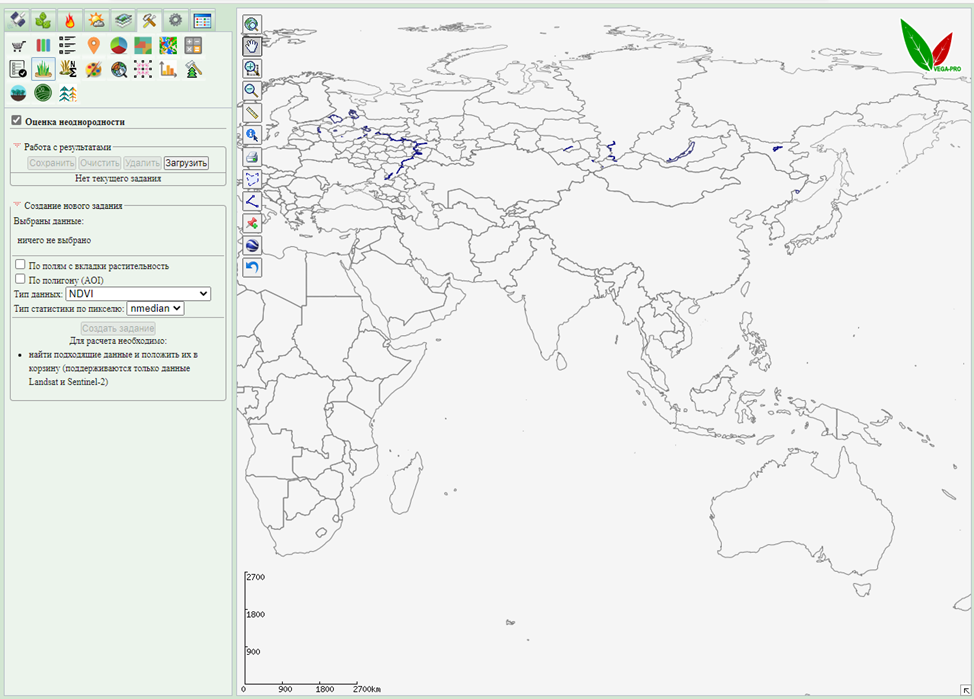Open the shopping cart basket icon
974x699 pixels.
(18, 45)
